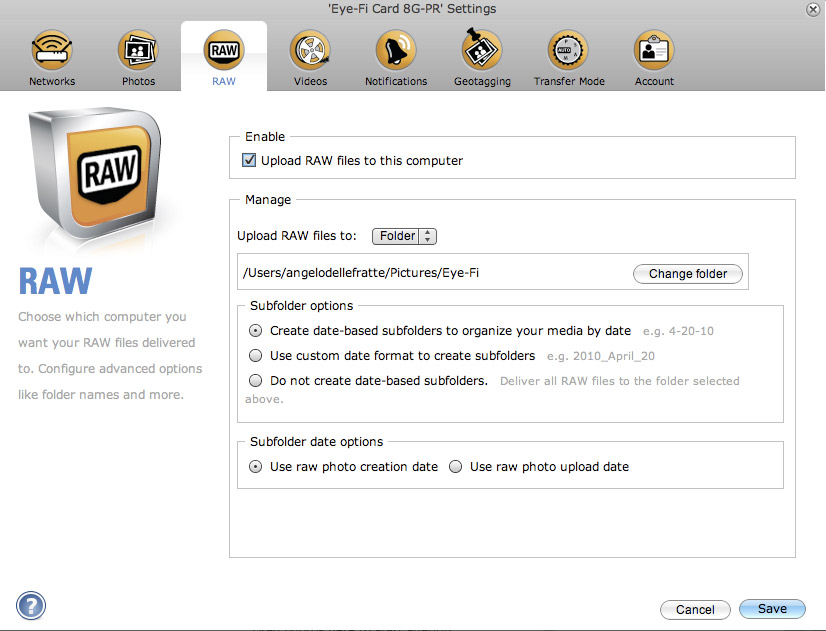Choose Use raw photo upload date
The width and height of the screenshot is (826, 631).
click(x=456, y=467)
